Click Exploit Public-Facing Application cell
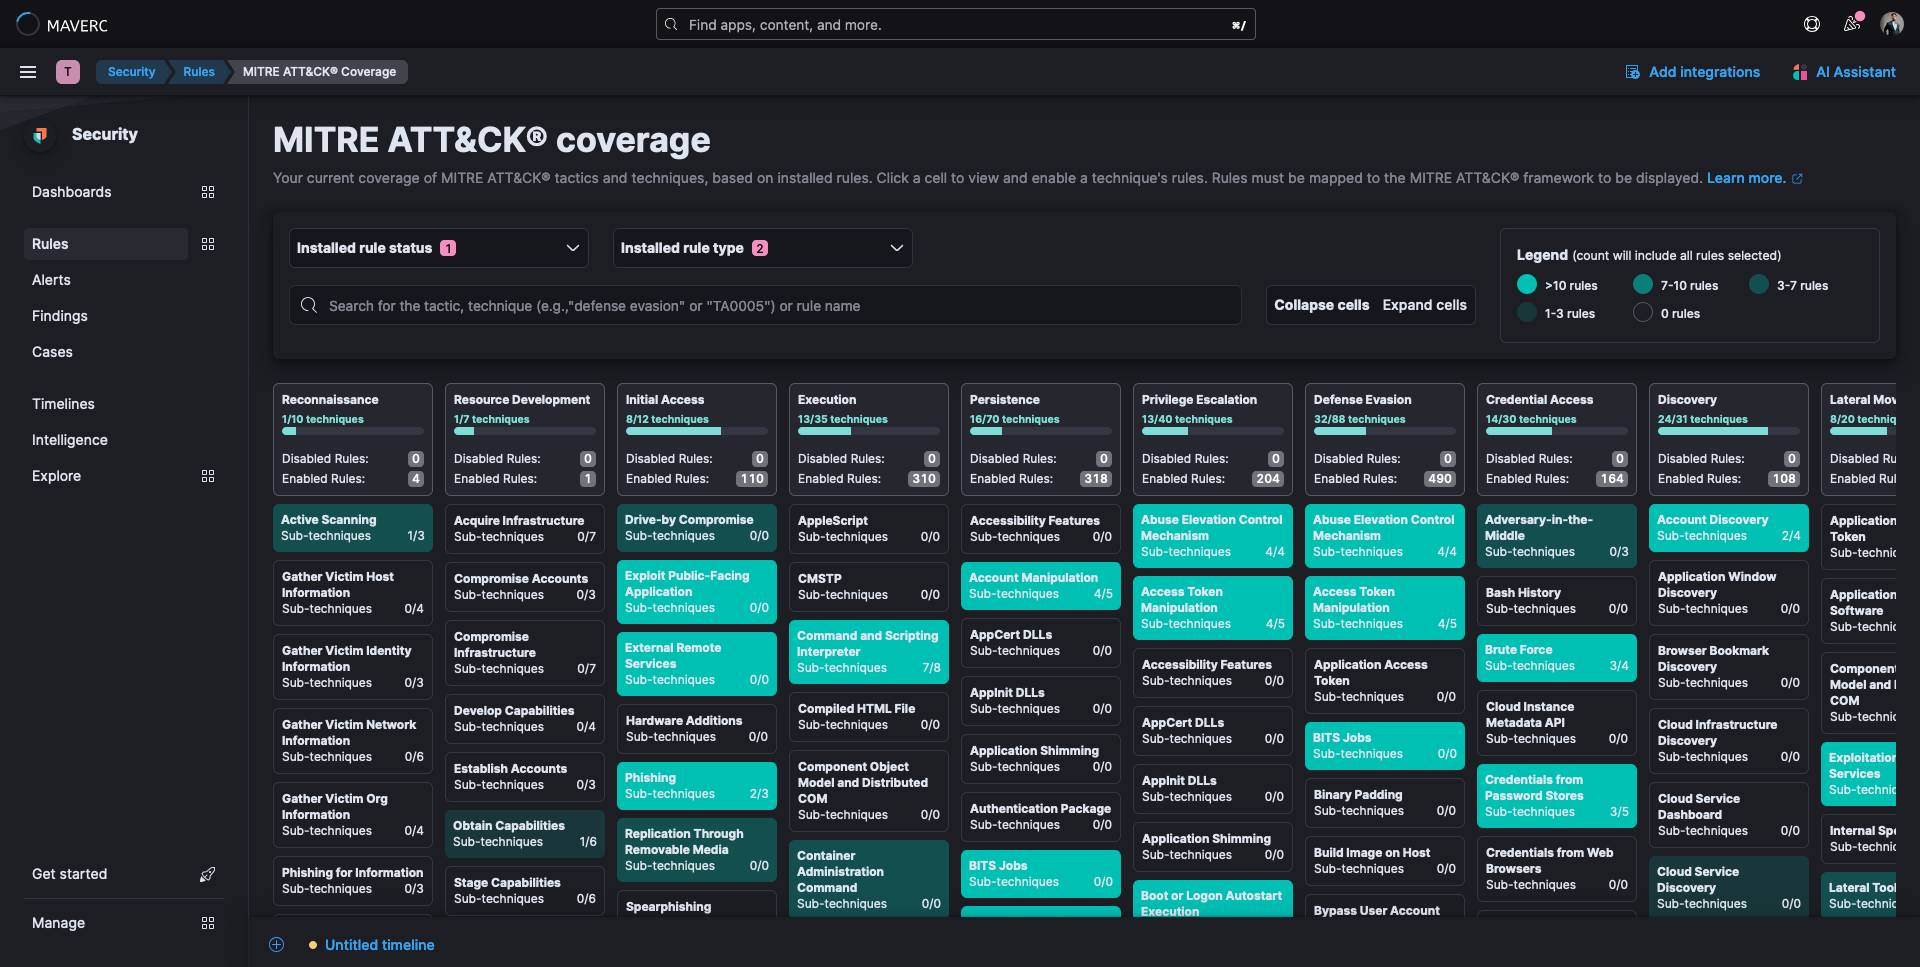Screen dimensions: 1920x967 pyautogui.click(x=697, y=592)
